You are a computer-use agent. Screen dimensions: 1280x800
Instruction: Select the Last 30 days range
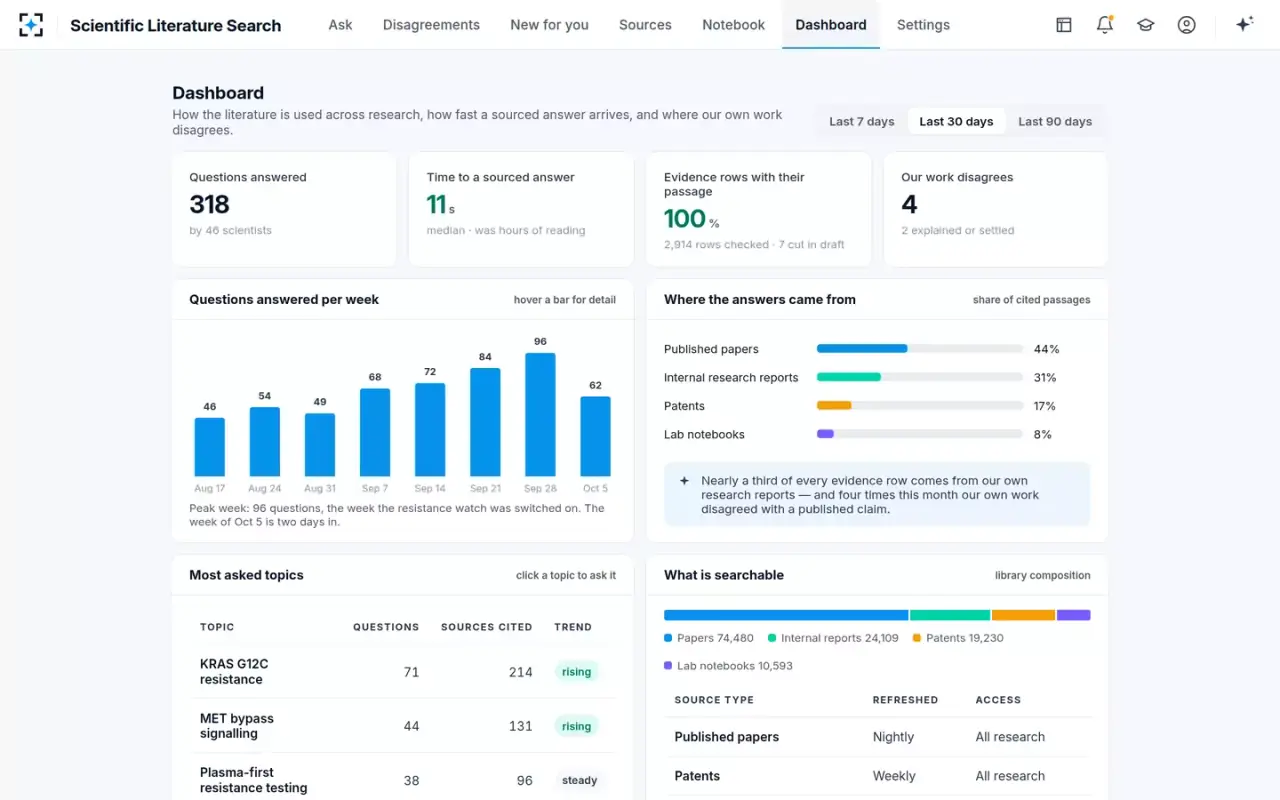point(956,121)
